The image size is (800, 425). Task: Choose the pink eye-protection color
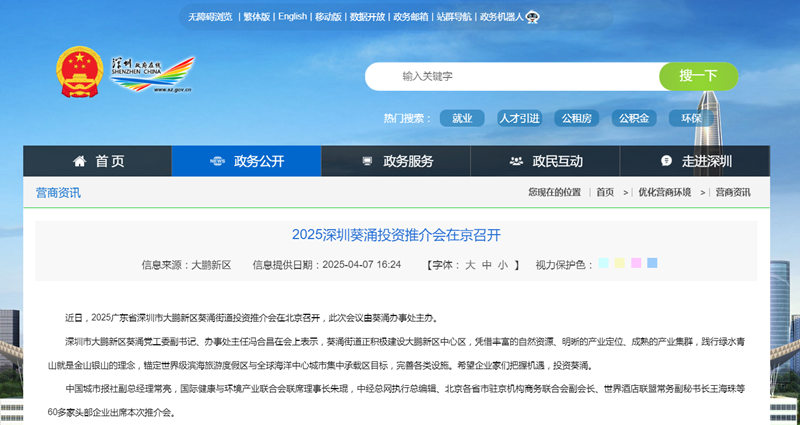click(636, 263)
